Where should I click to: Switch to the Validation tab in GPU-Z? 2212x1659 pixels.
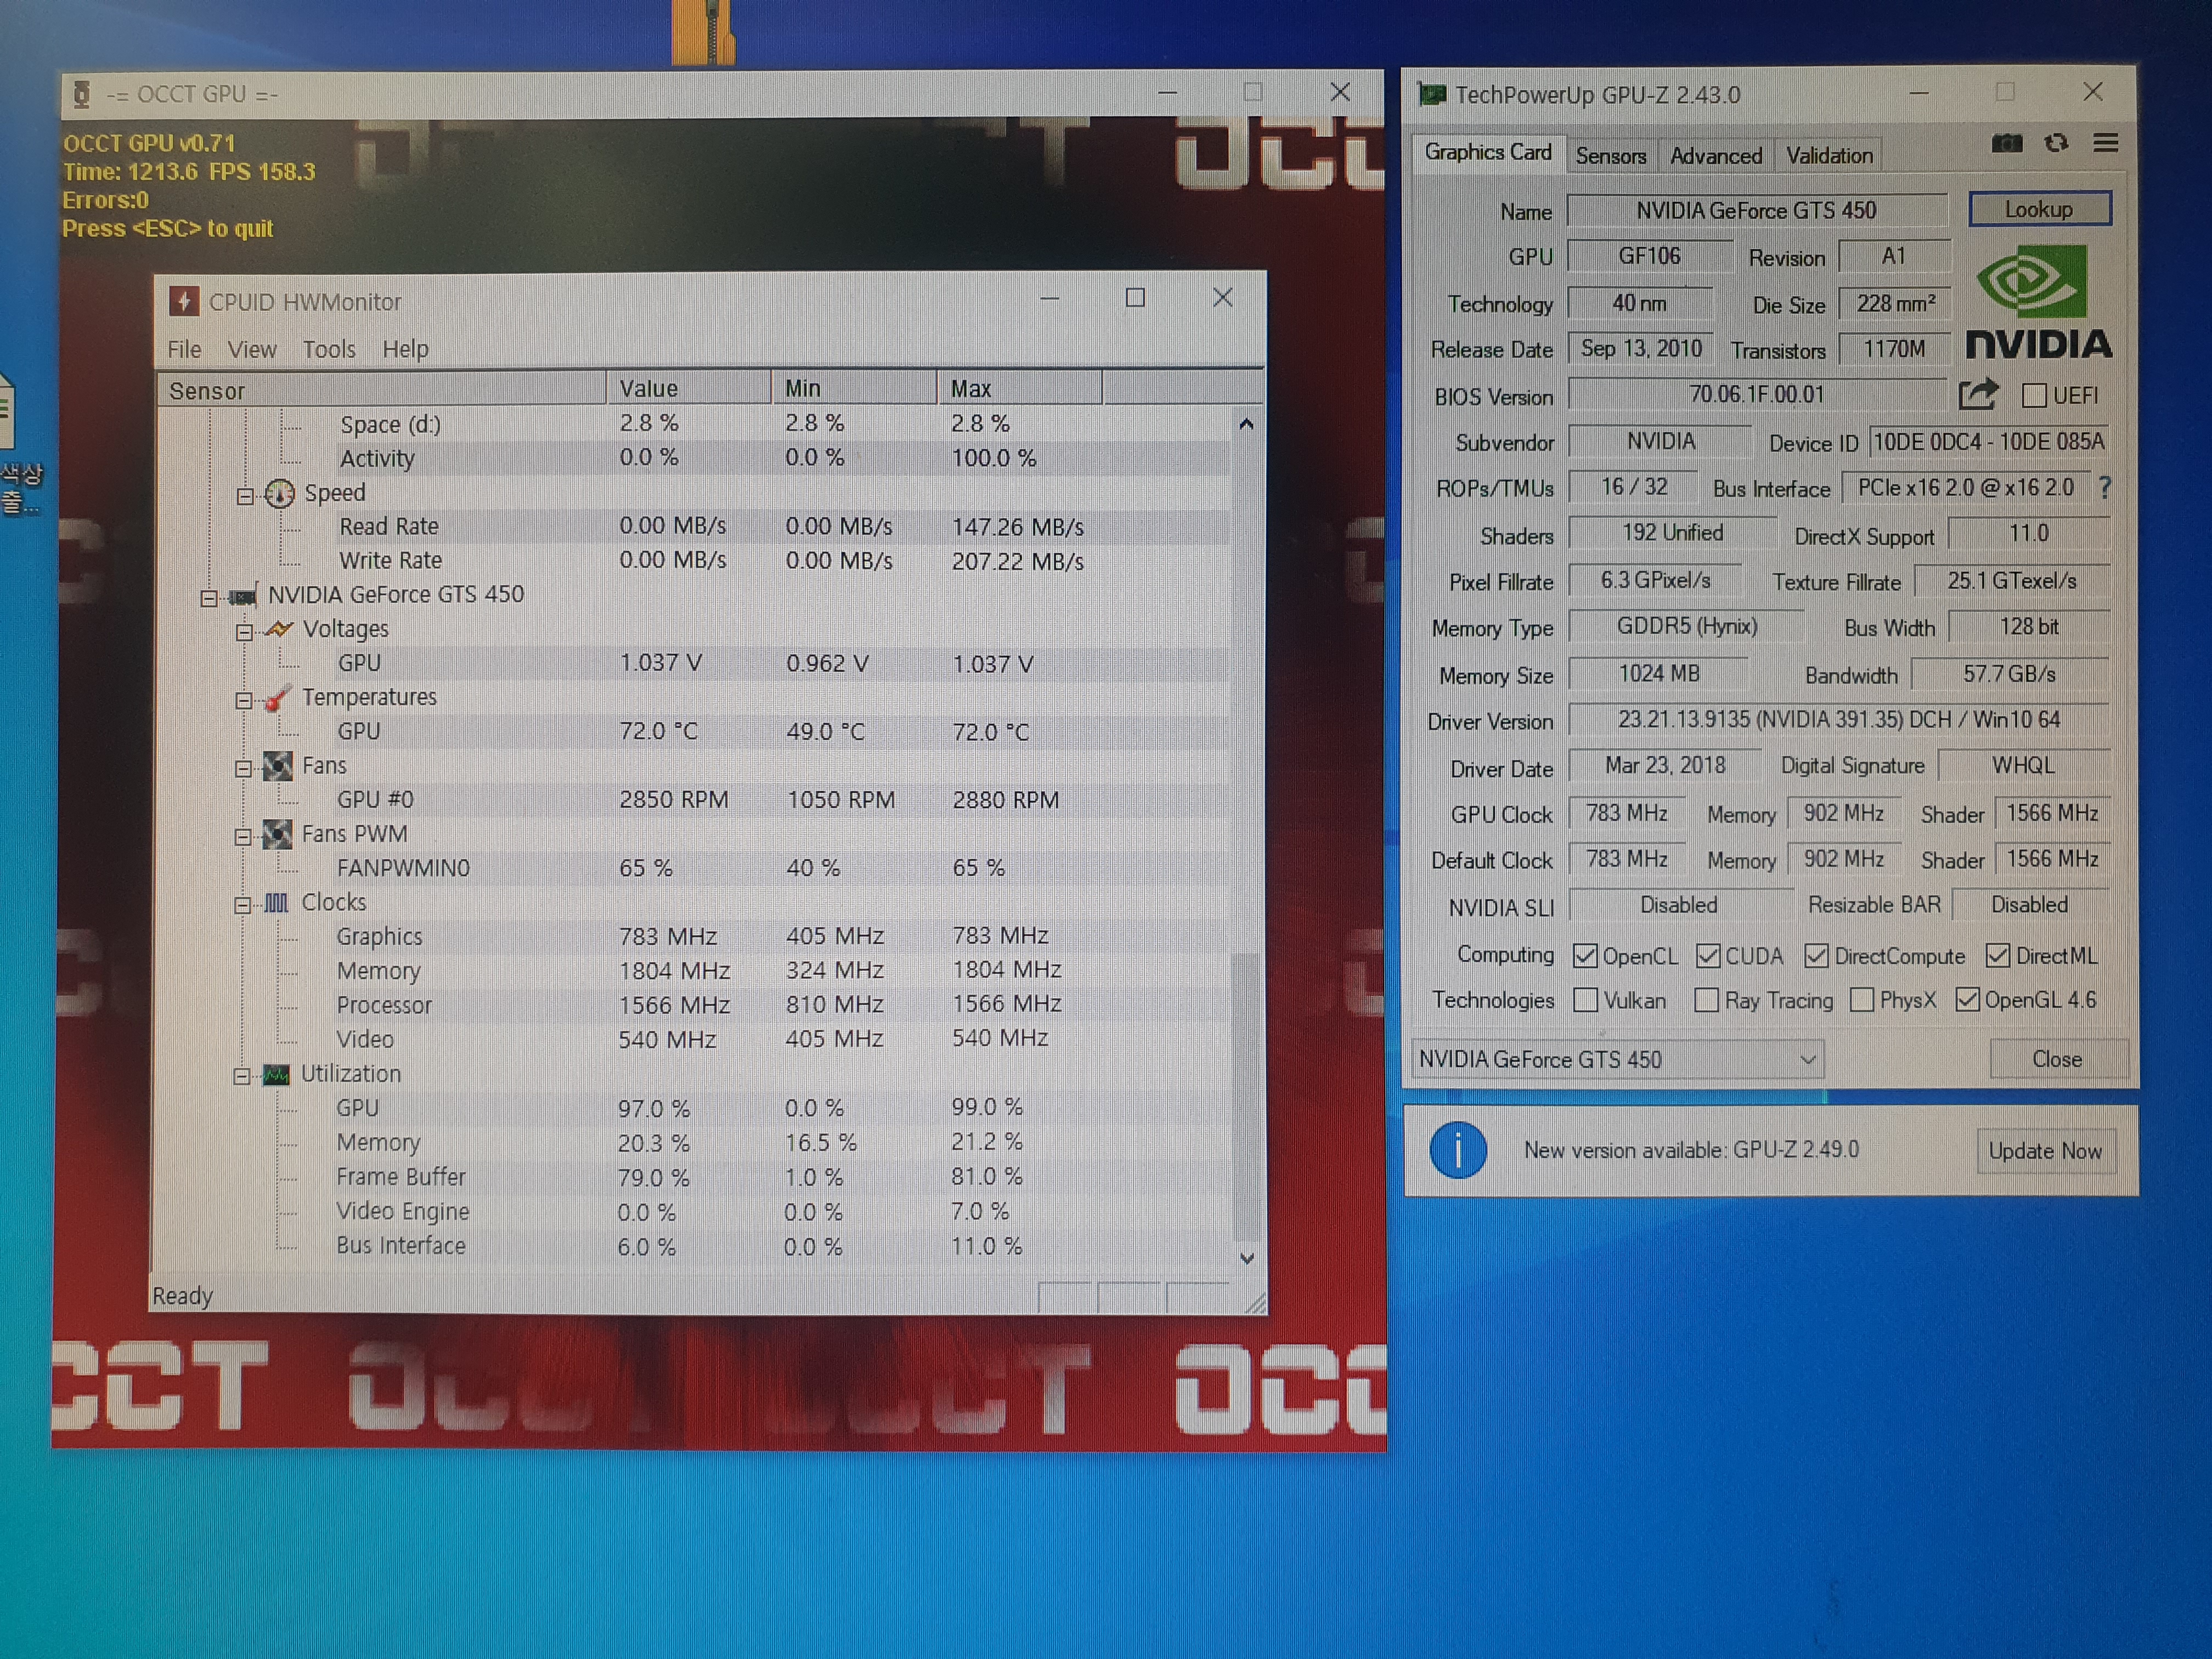1829,156
